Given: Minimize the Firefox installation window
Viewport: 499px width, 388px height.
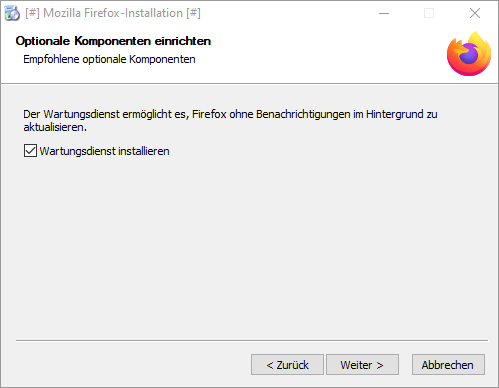Looking at the screenshot, I should 384,13.
